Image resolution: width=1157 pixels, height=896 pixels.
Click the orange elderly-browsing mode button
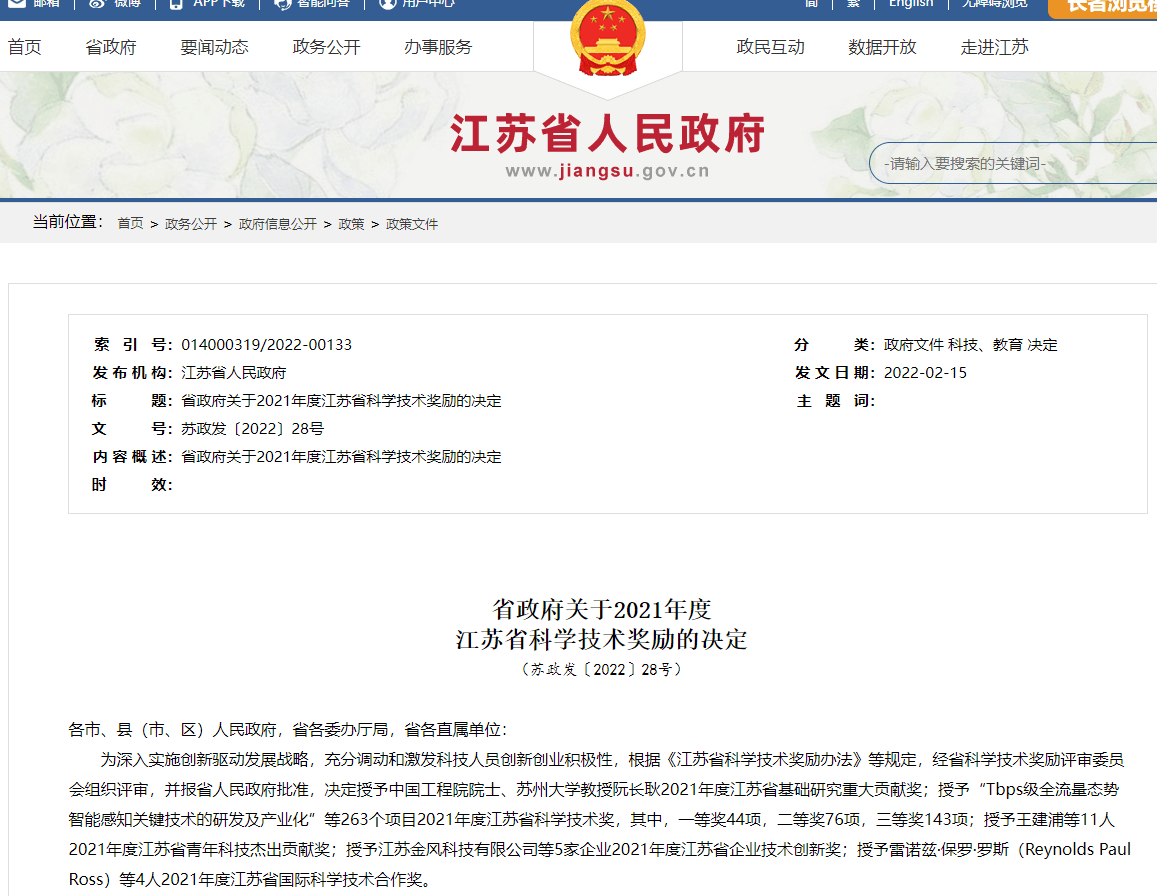pos(1103,6)
